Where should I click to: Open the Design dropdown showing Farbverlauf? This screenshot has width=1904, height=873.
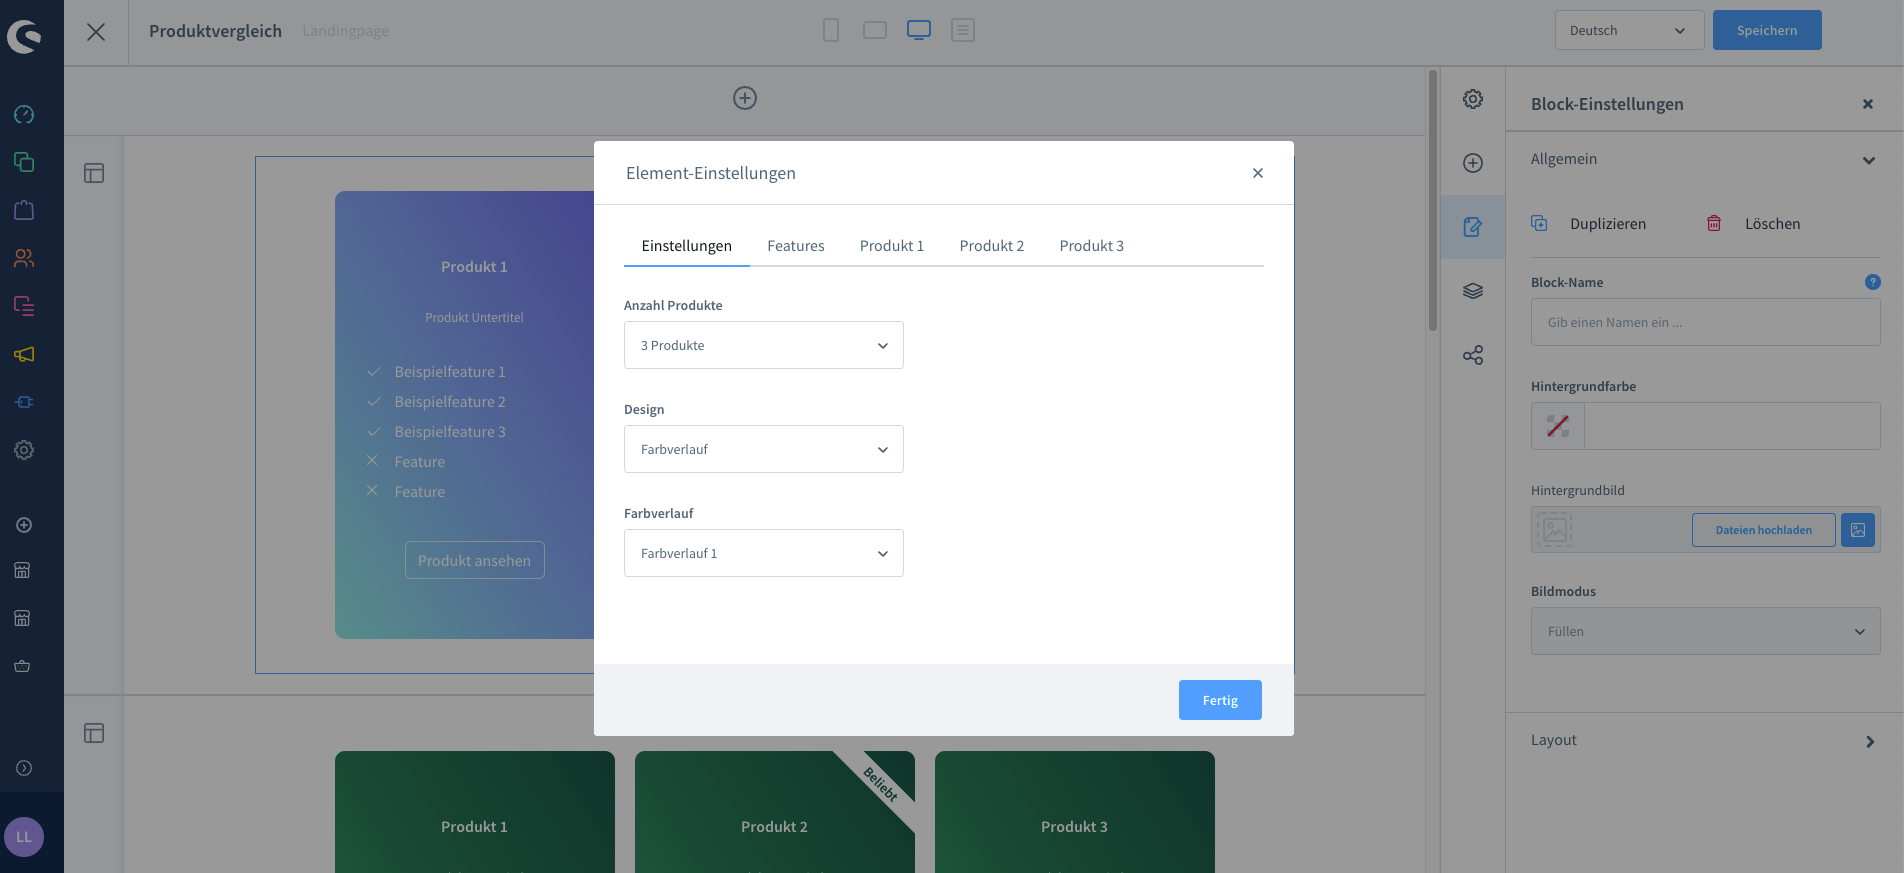(x=764, y=449)
